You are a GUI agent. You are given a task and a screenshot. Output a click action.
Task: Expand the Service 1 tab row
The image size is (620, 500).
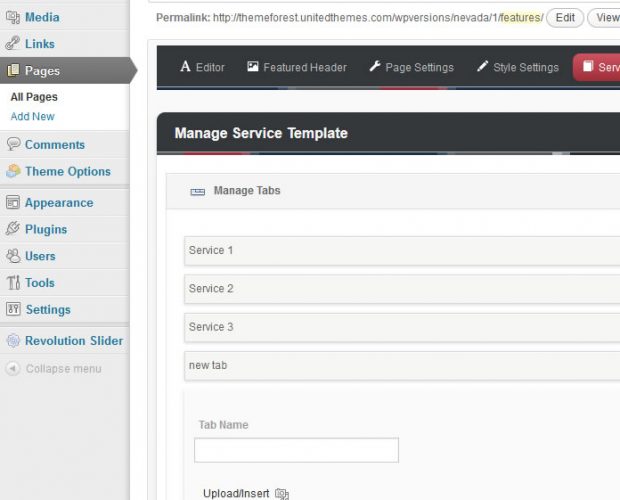400,250
